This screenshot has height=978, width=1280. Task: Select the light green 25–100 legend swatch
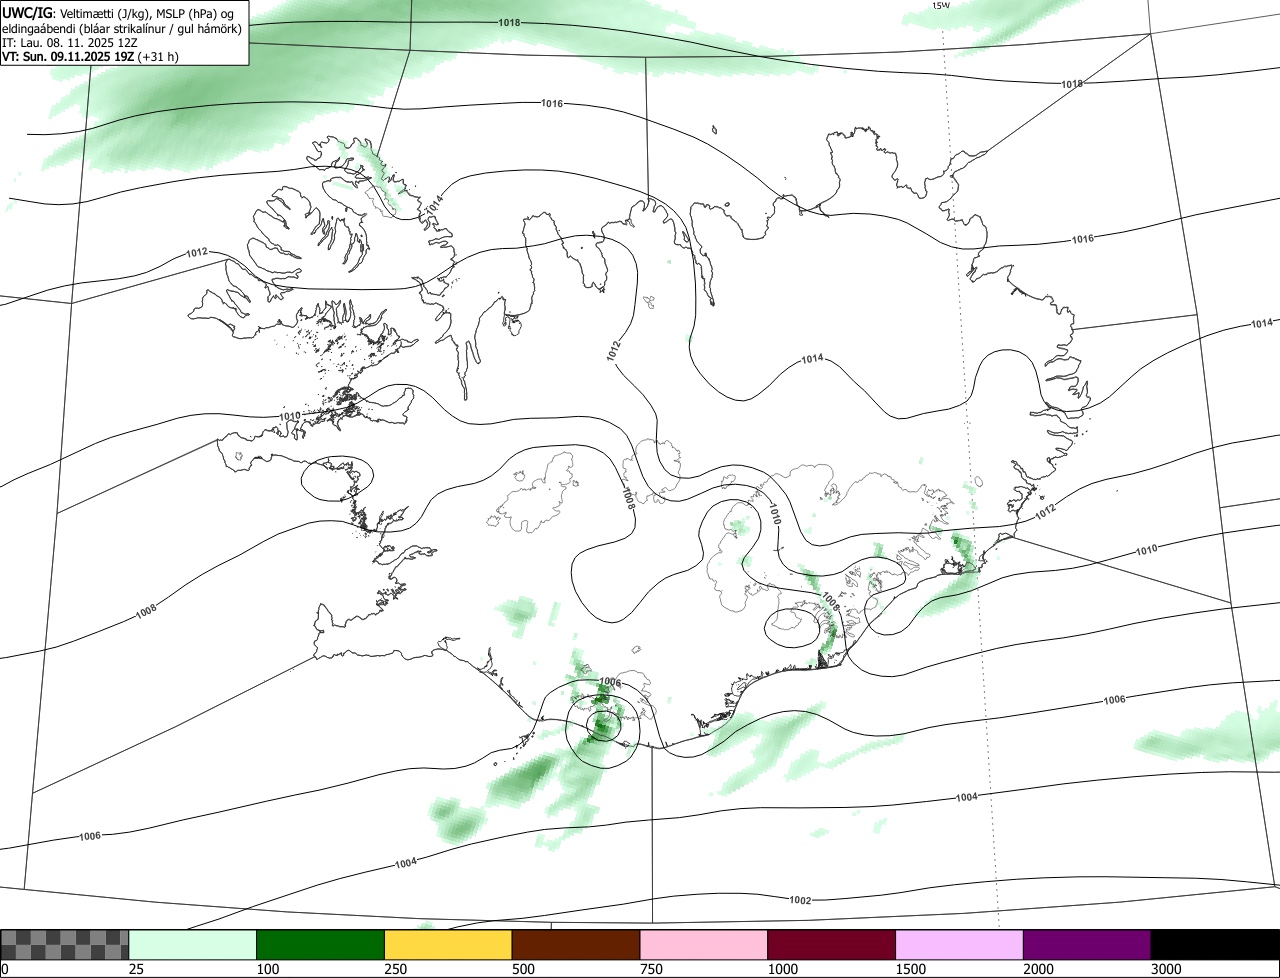(193, 945)
